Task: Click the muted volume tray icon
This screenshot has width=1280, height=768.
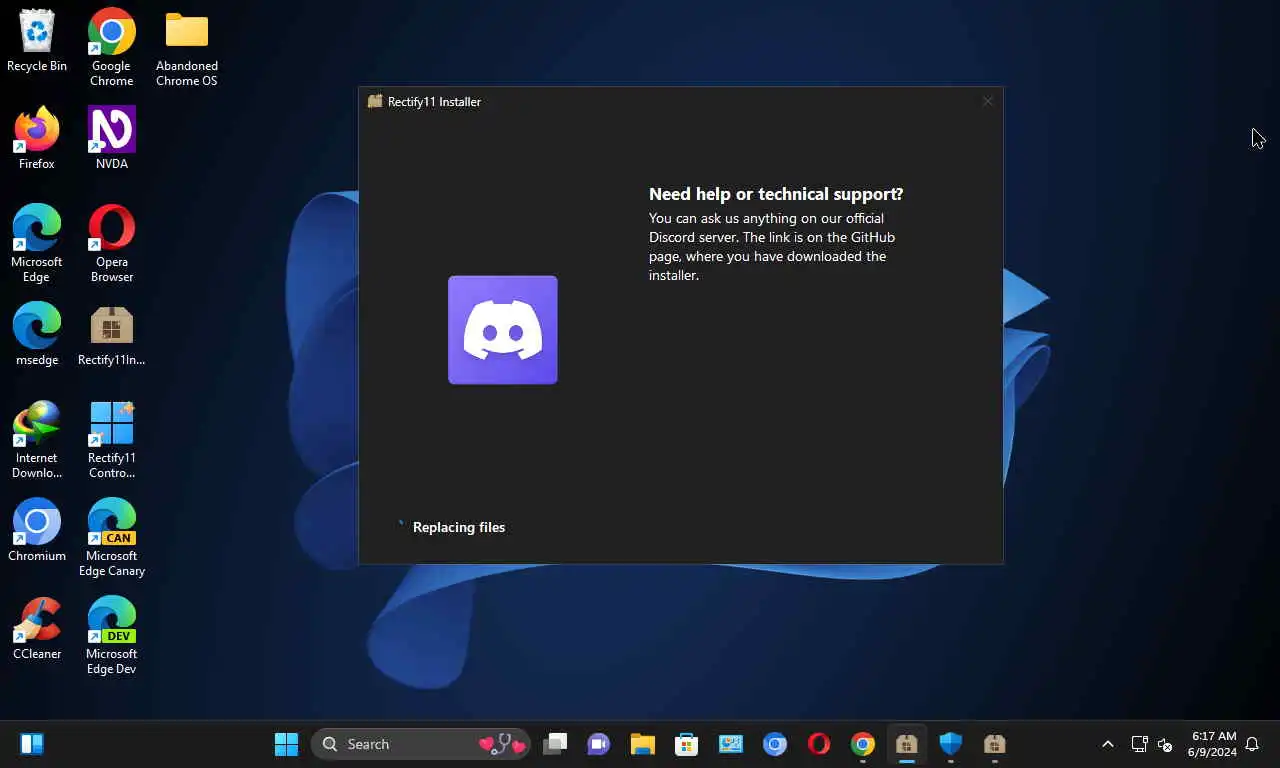Action: coord(1165,744)
